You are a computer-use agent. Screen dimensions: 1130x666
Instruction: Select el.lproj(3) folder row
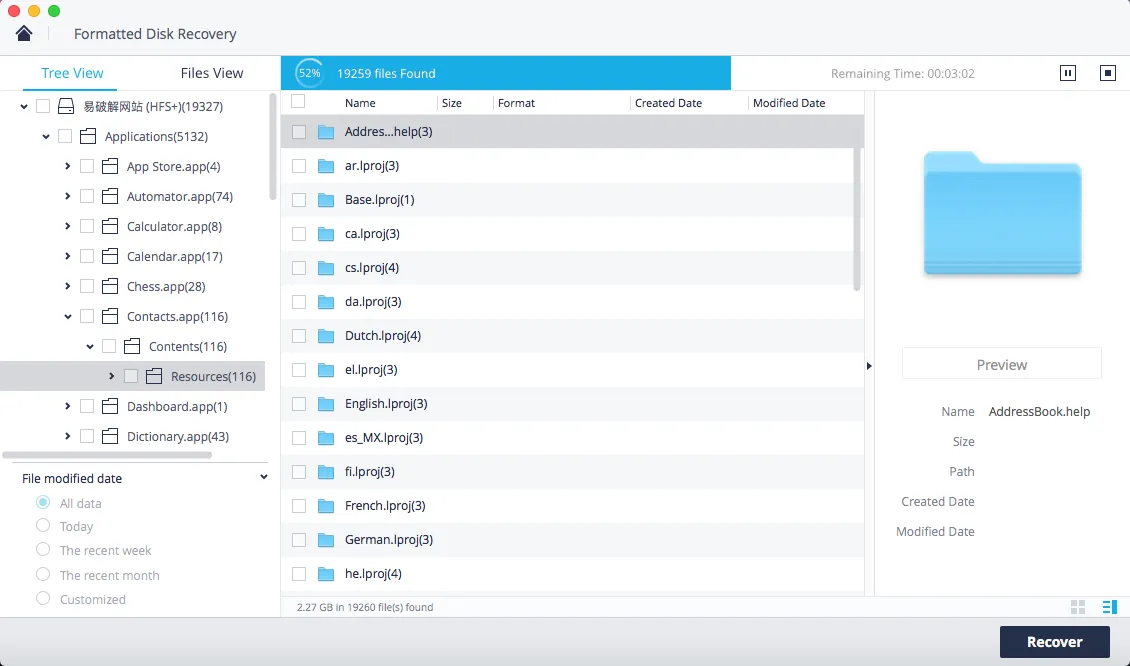tap(572, 370)
